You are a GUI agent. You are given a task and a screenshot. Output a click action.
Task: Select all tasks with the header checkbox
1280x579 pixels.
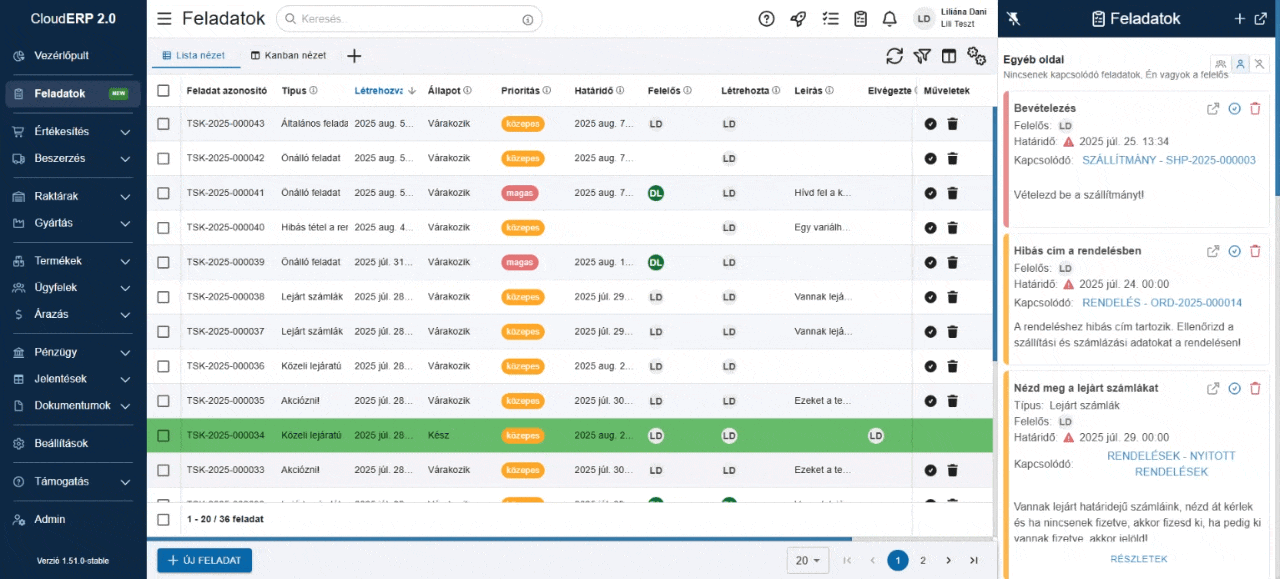163,90
